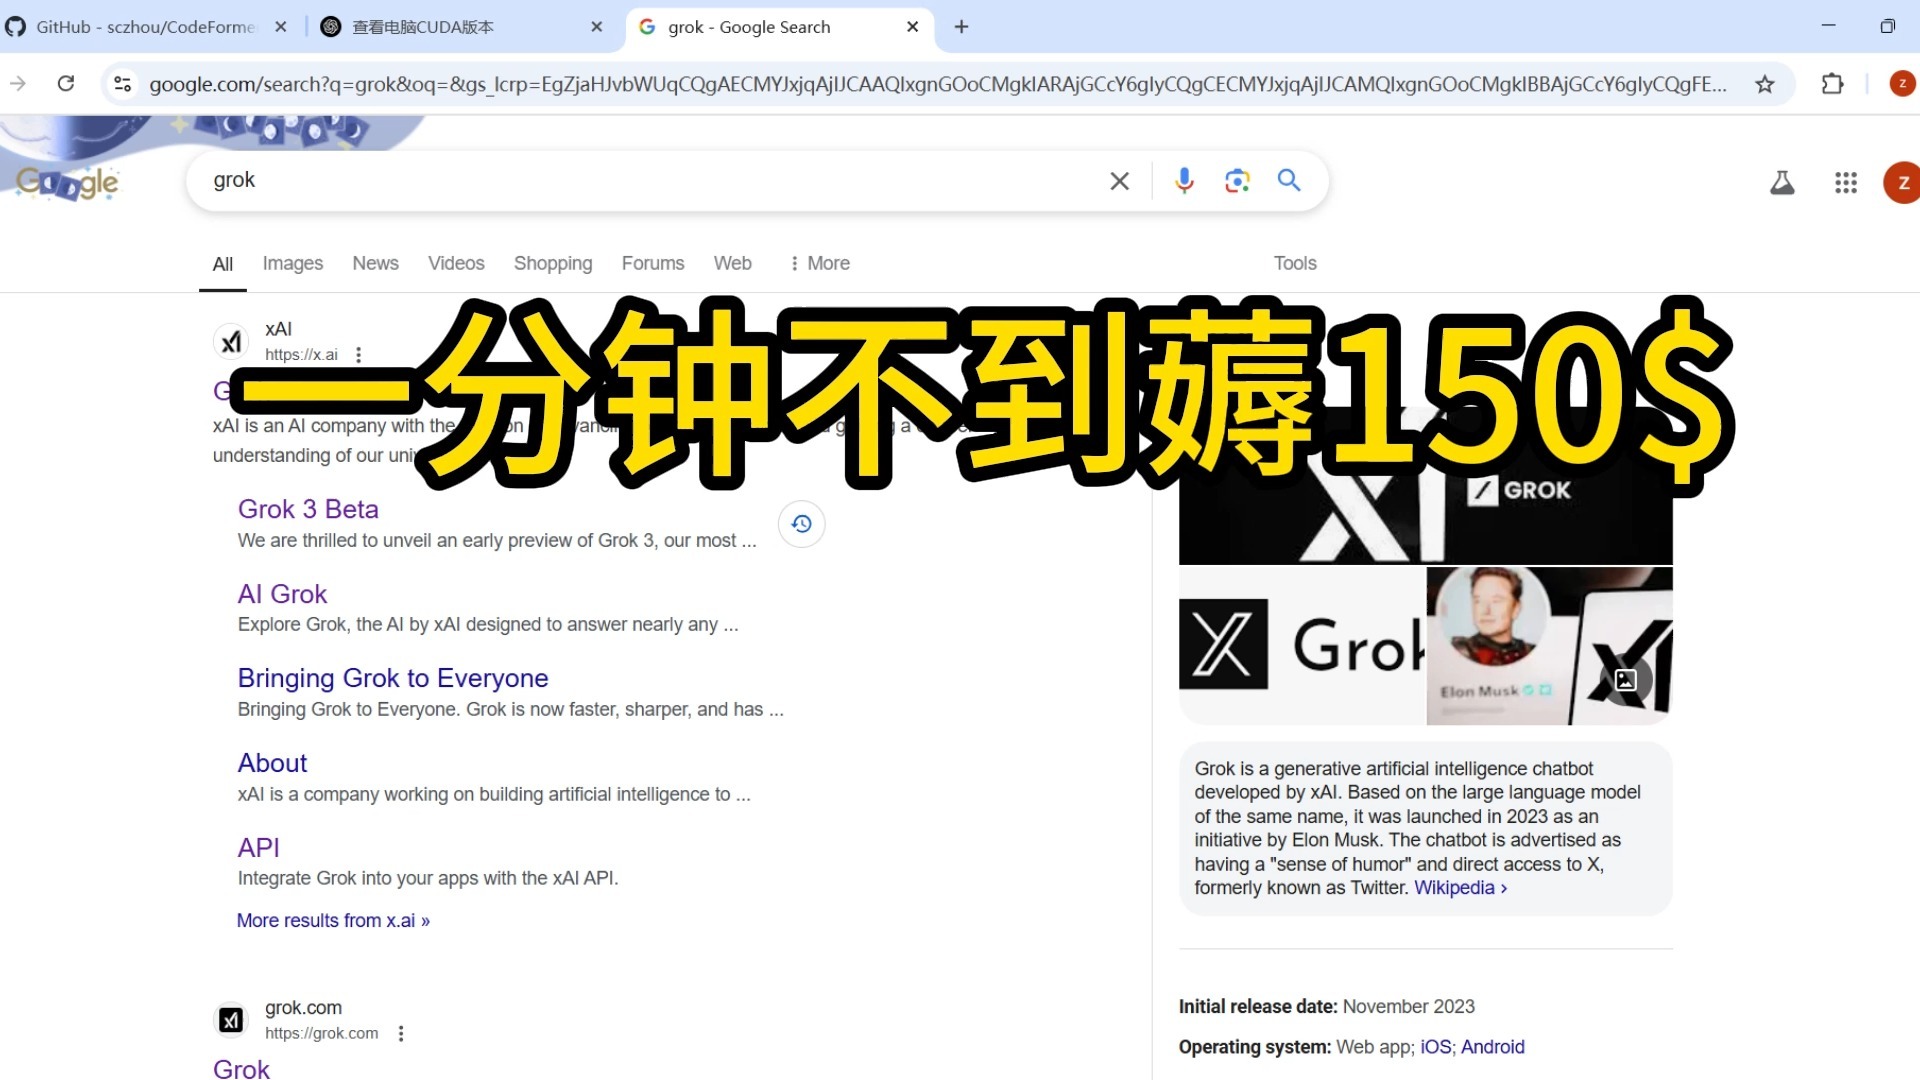Reload the current page
The width and height of the screenshot is (1920, 1080).
point(66,84)
